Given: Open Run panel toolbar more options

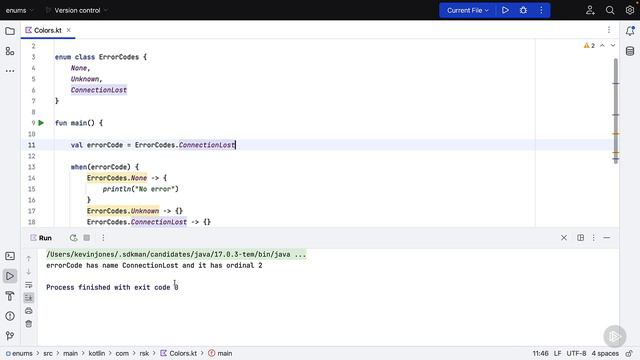Looking at the screenshot, I should click(x=103, y=238).
